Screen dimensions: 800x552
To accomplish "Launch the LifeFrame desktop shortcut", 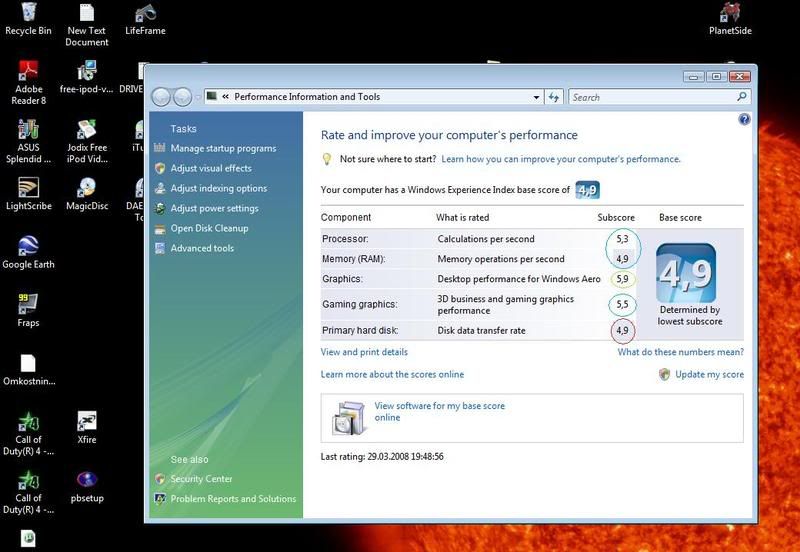I will (x=145, y=19).
